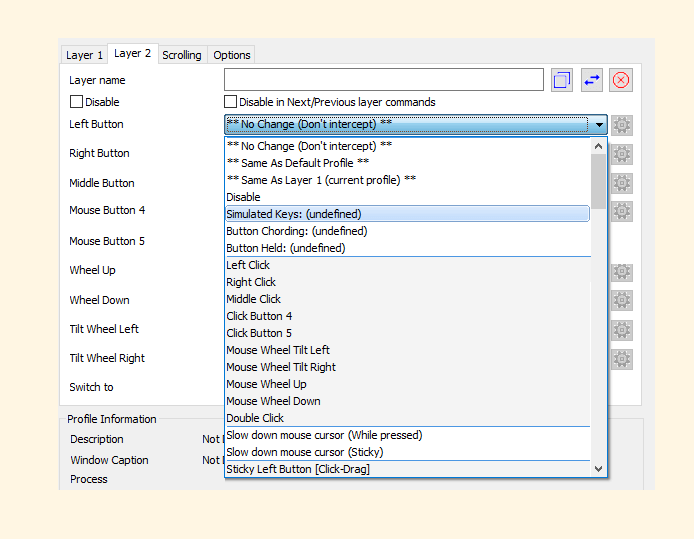Click the swap layers arrows icon
This screenshot has width=694, height=539.
tap(592, 80)
